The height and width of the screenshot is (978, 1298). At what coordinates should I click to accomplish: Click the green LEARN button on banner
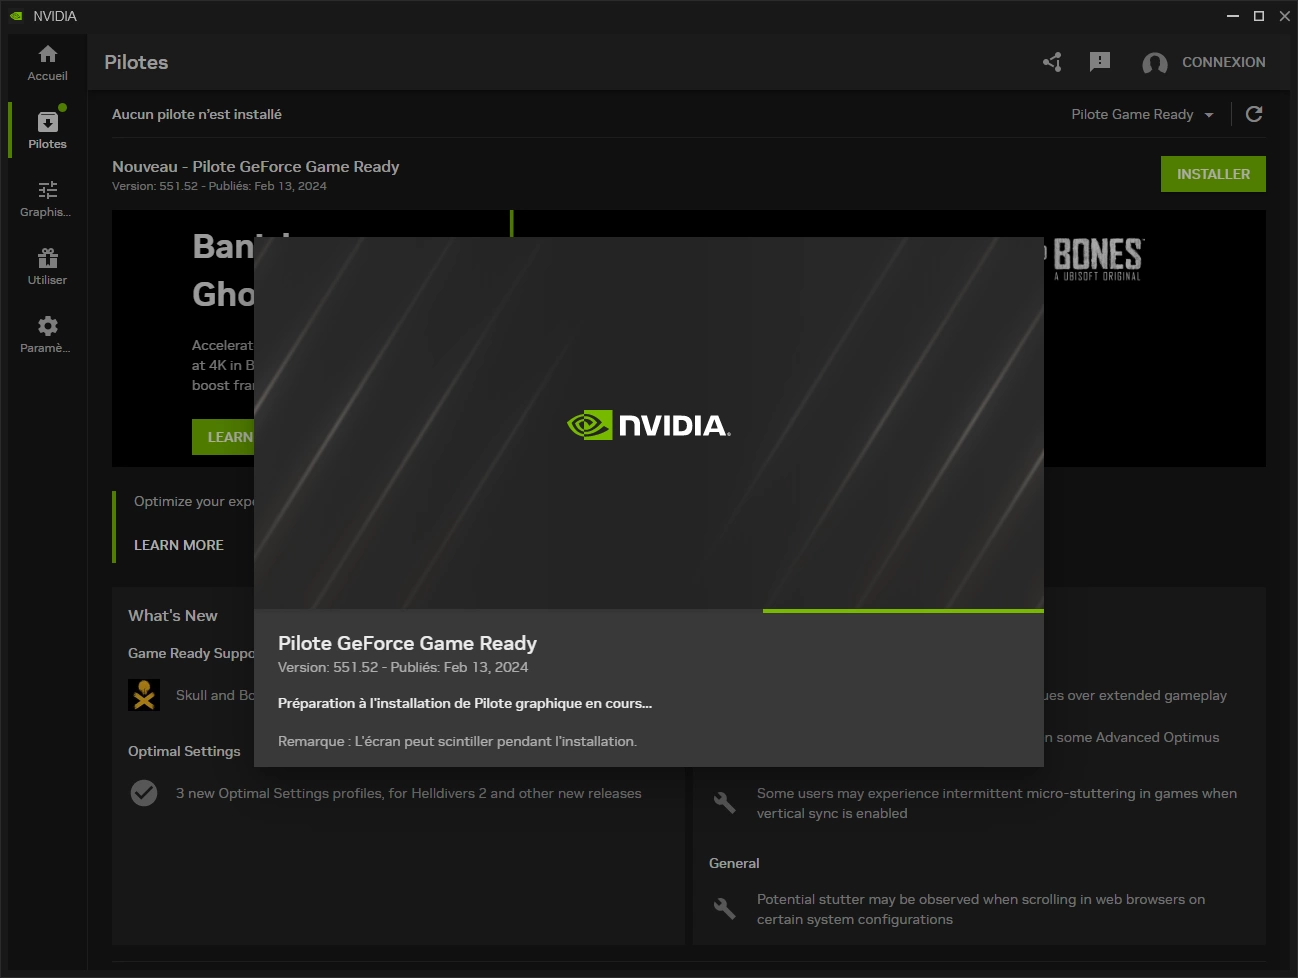click(223, 437)
